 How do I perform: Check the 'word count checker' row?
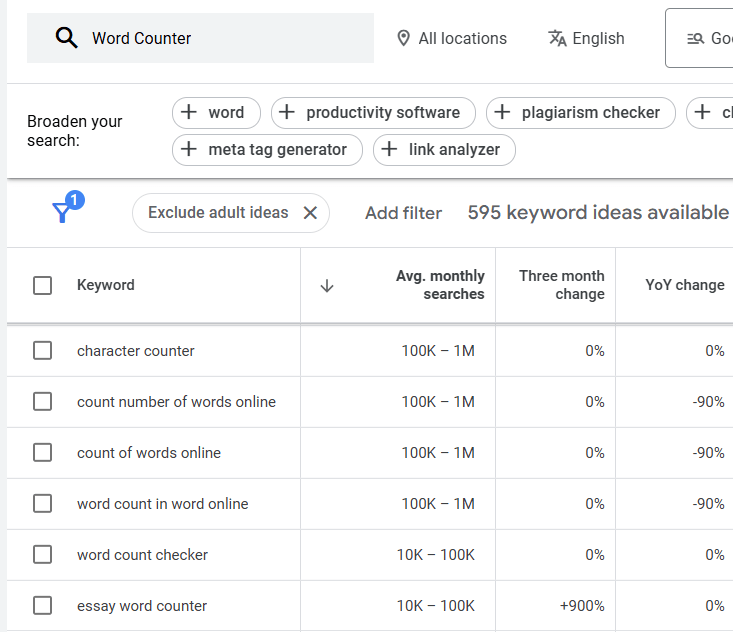[43, 555]
